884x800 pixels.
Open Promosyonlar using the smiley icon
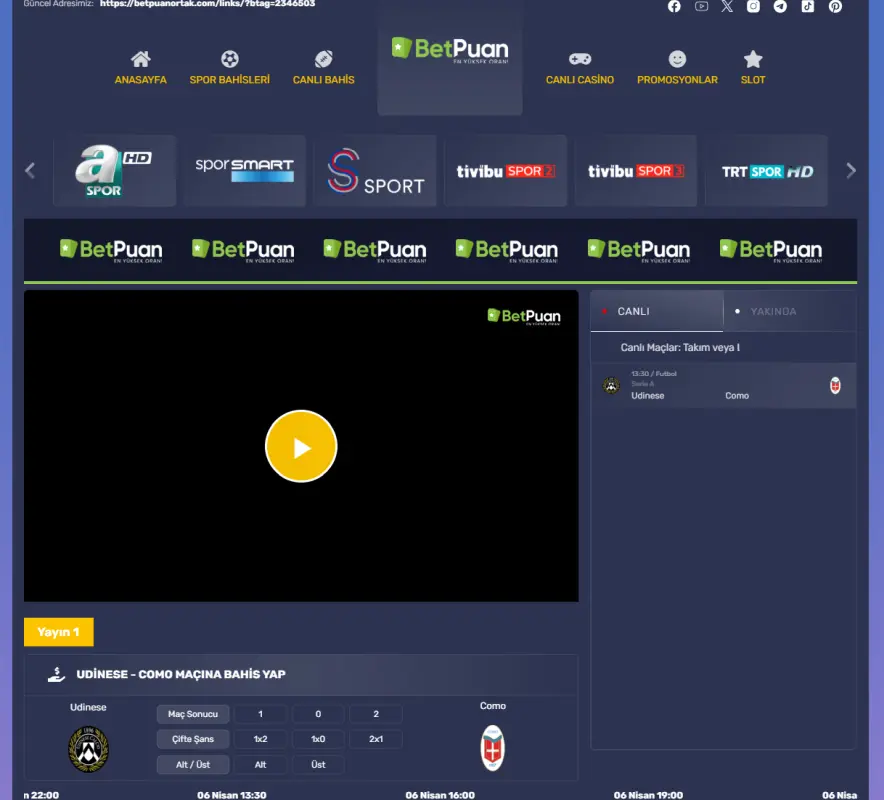click(x=677, y=59)
